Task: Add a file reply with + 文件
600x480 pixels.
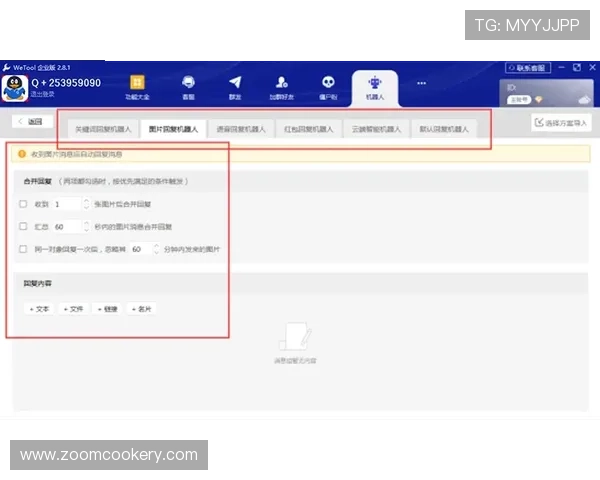Action: (x=73, y=309)
